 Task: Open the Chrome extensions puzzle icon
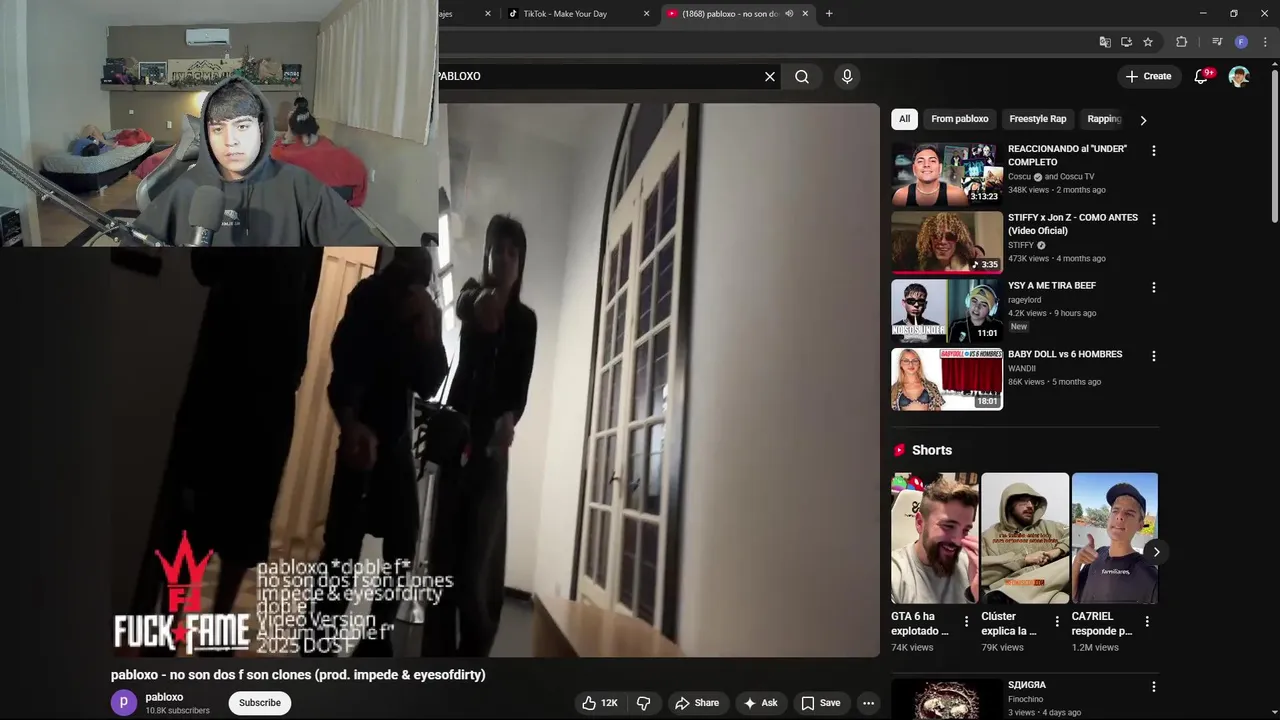tap(1181, 42)
